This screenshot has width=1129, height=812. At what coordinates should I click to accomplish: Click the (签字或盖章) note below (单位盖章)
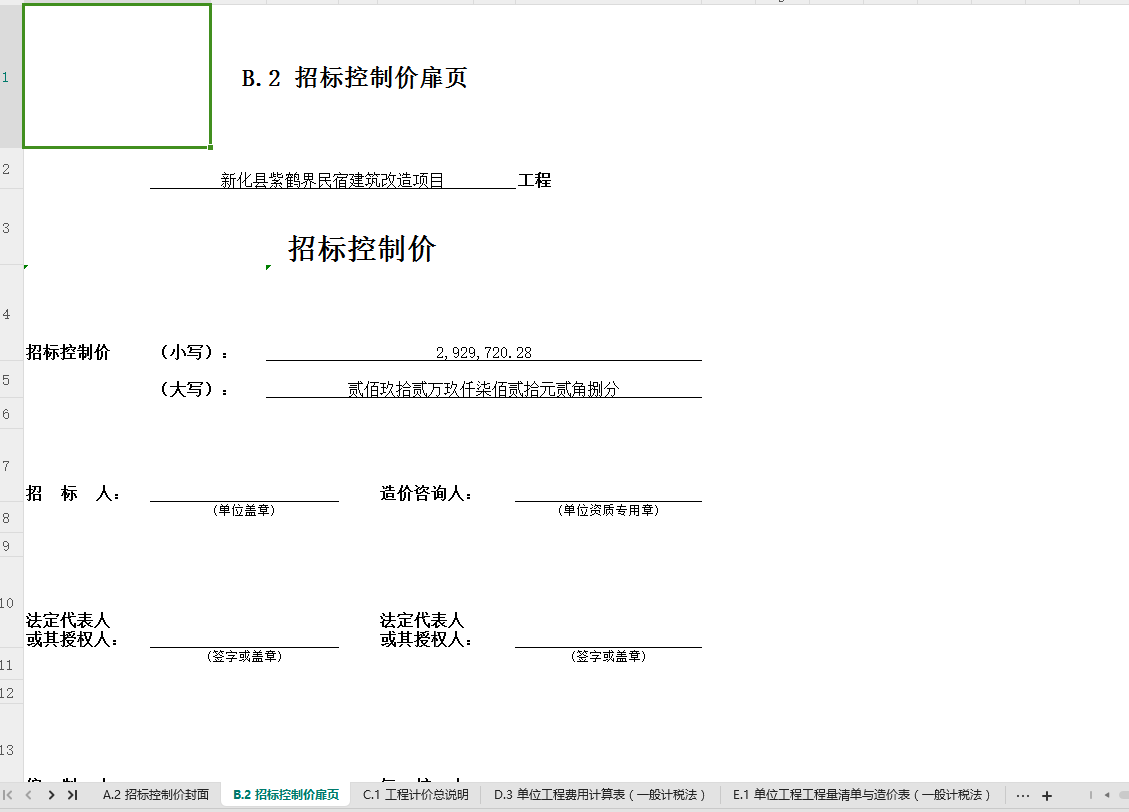coord(244,656)
